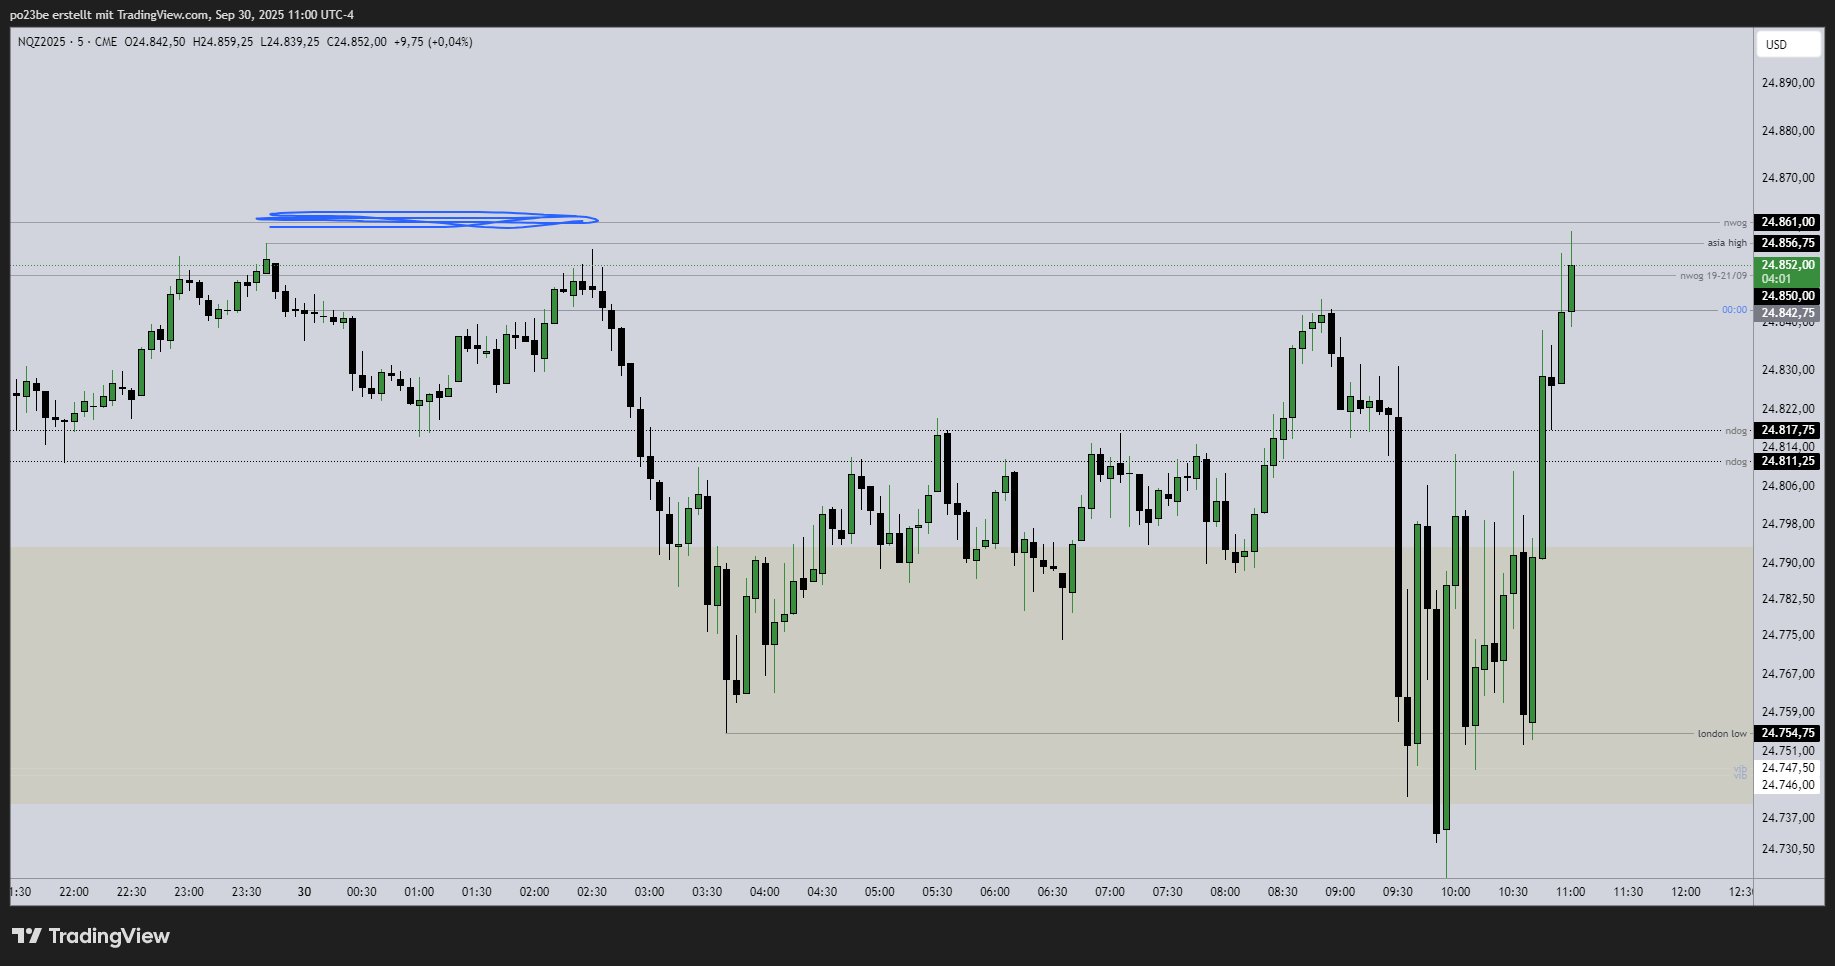Viewport: 1835px width, 966px height.
Task: Click the ndog label beside 24.817,75
Action: 1736,431
